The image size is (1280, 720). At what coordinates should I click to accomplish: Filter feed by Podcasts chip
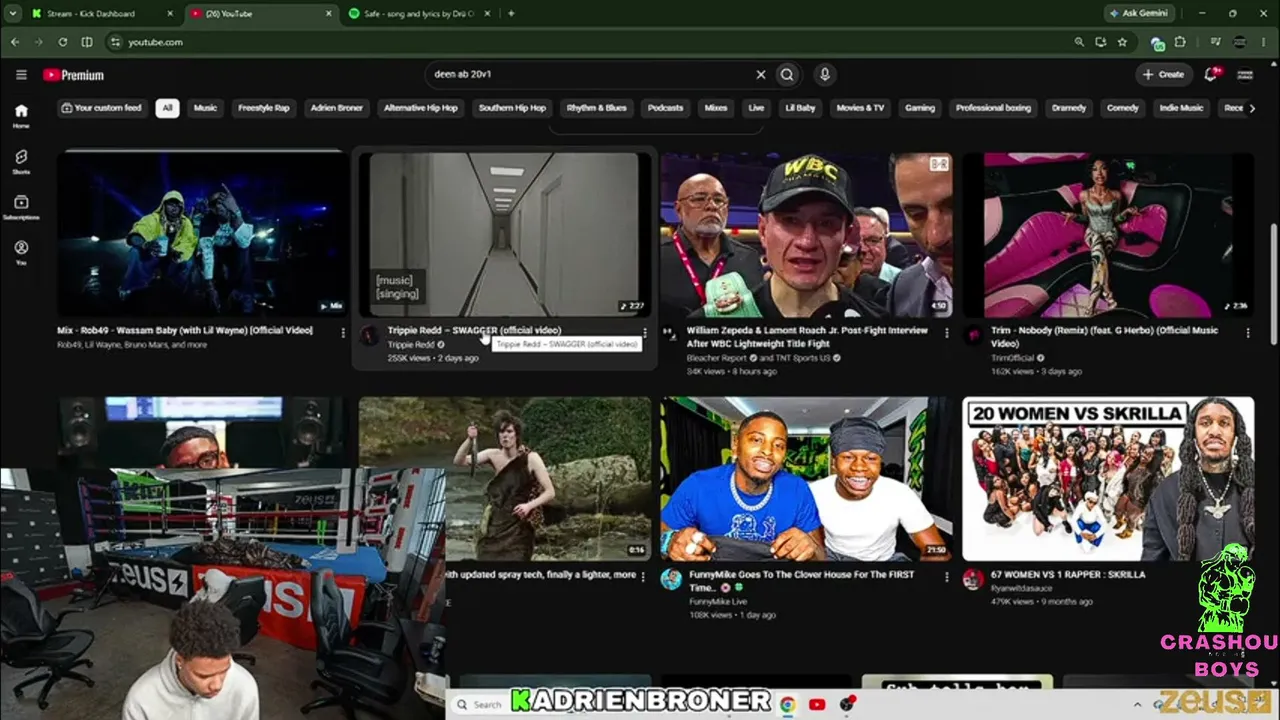[665, 108]
